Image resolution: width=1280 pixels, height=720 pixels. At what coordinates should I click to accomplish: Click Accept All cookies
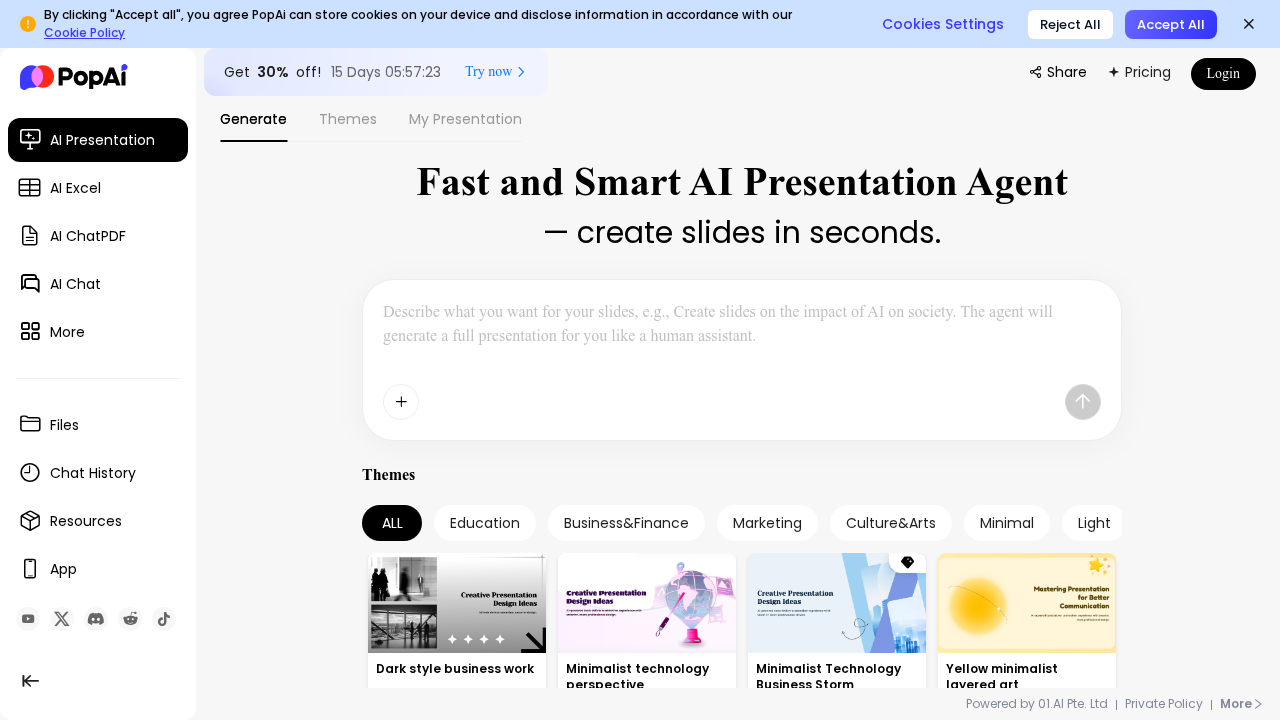(1171, 24)
